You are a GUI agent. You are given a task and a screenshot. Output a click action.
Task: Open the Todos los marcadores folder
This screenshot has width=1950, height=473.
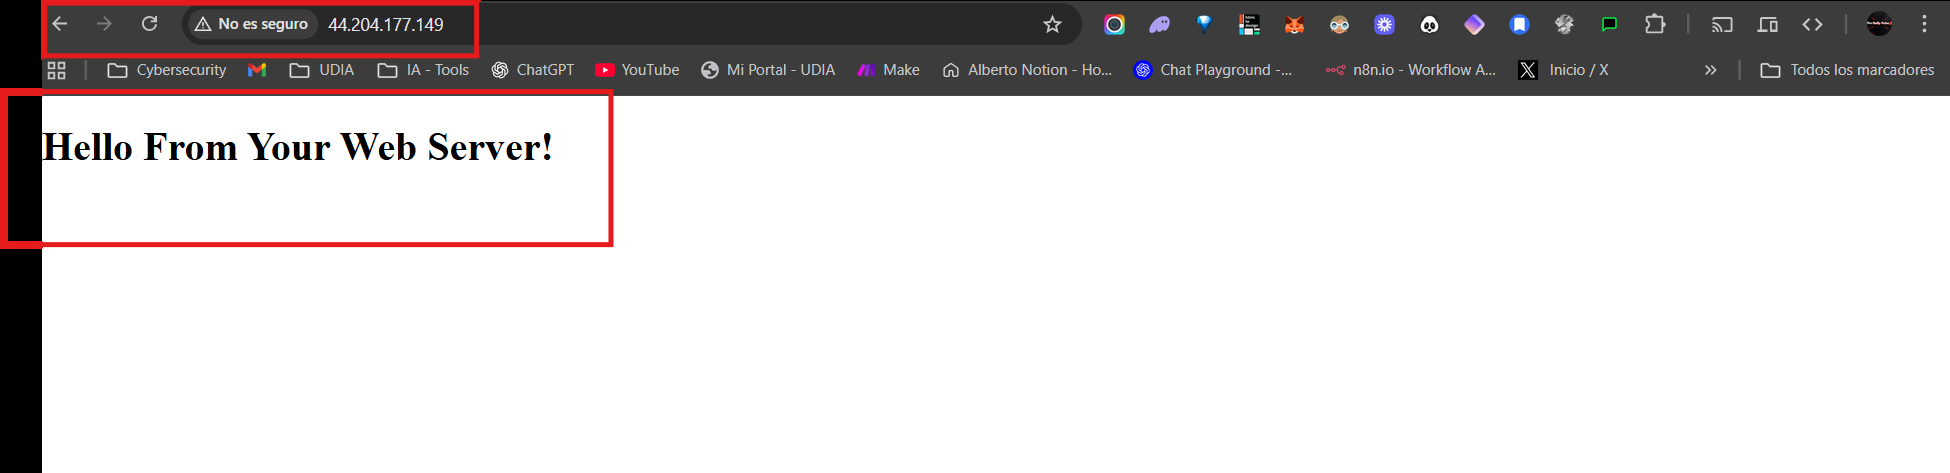pyautogui.click(x=1847, y=70)
